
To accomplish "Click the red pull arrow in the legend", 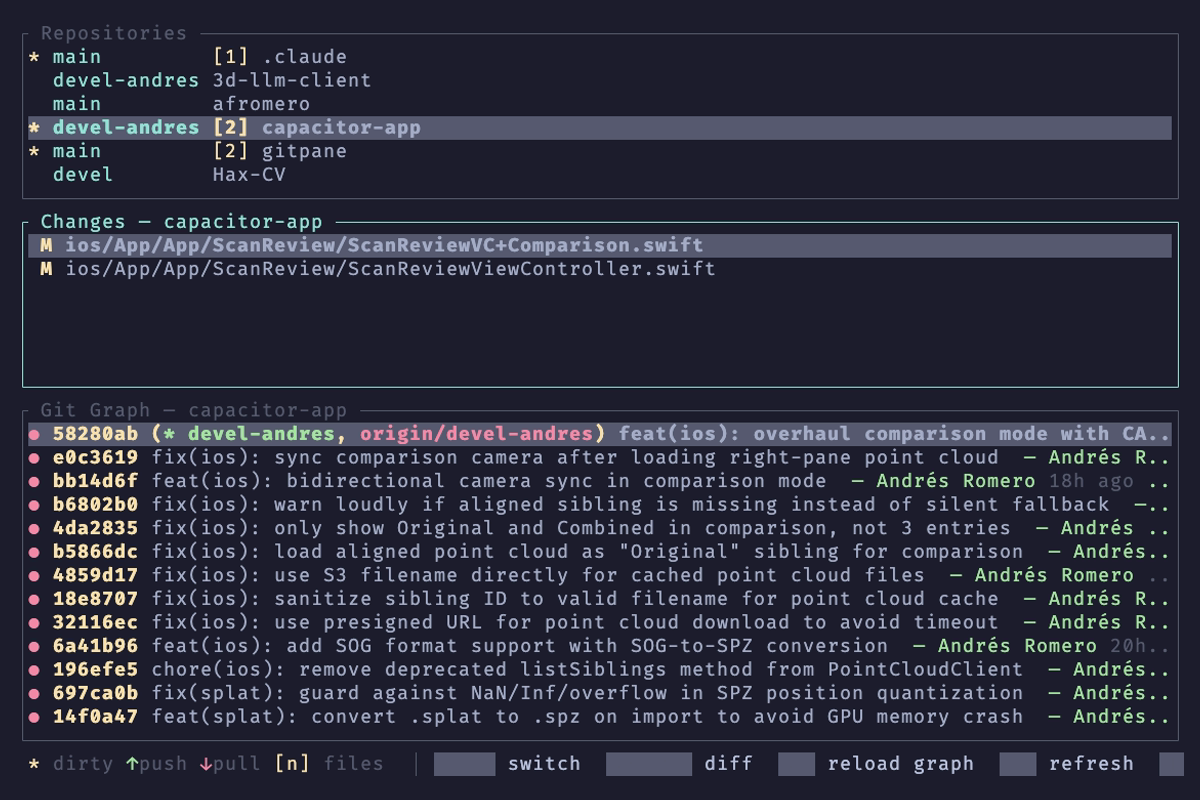I will [205, 764].
